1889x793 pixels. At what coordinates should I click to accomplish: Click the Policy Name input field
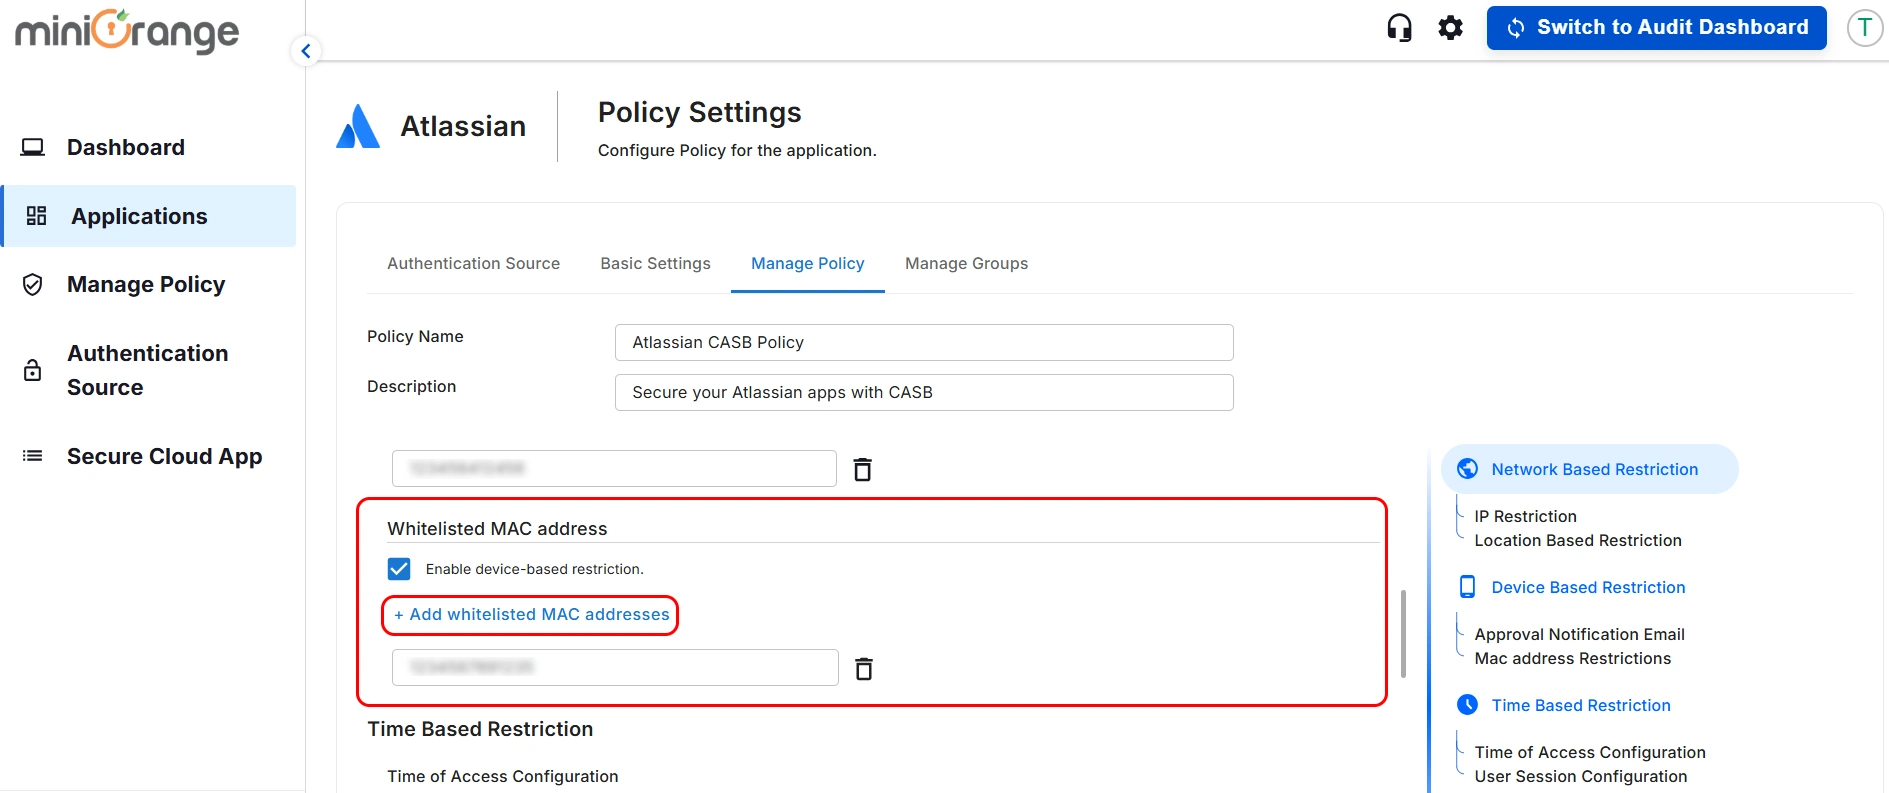pos(924,342)
